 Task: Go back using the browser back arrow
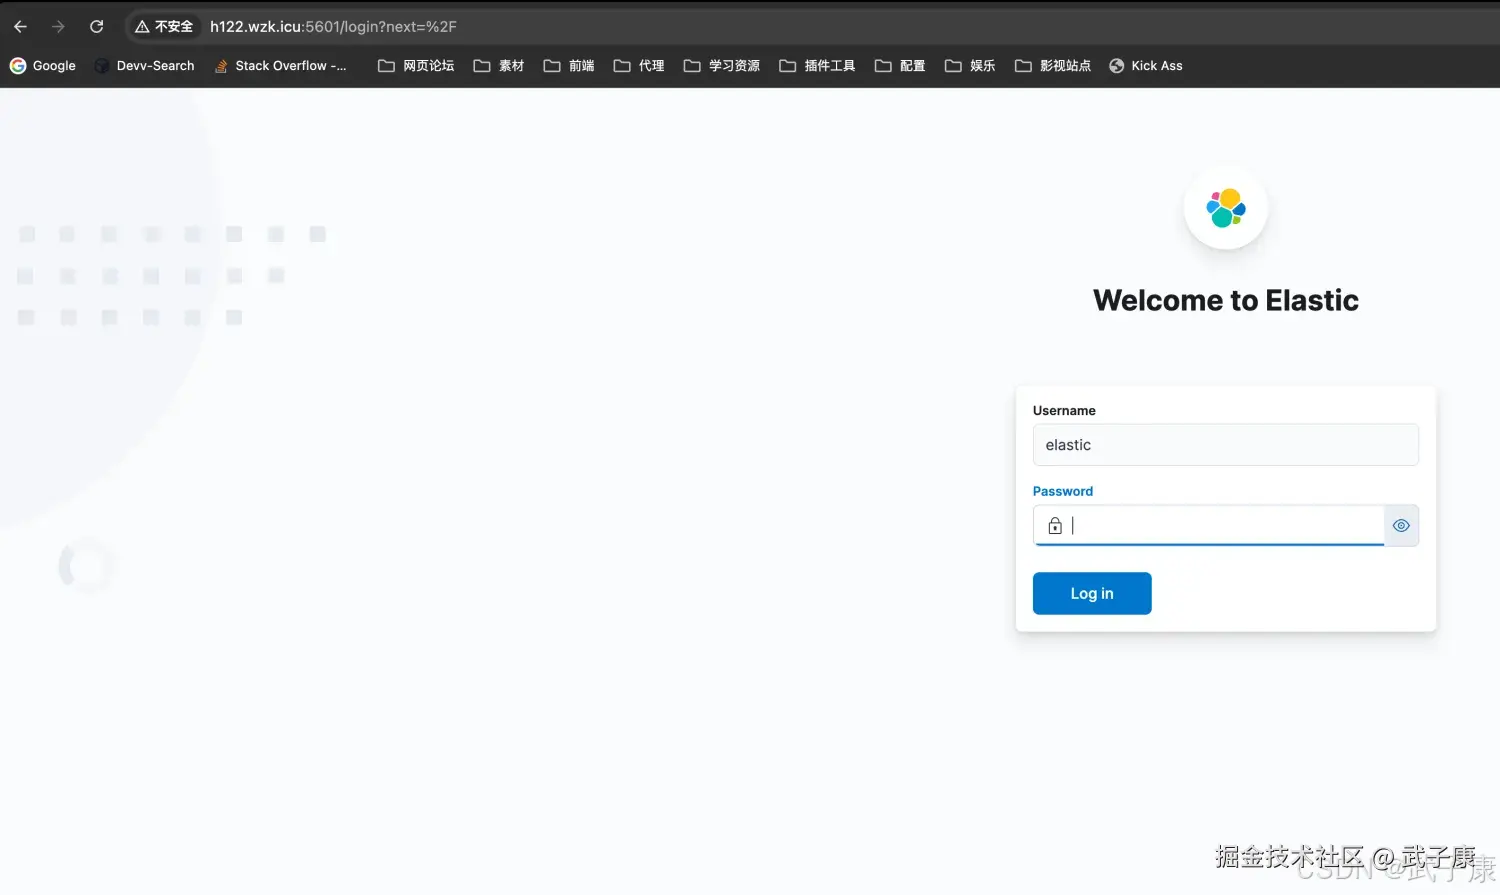coord(20,27)
